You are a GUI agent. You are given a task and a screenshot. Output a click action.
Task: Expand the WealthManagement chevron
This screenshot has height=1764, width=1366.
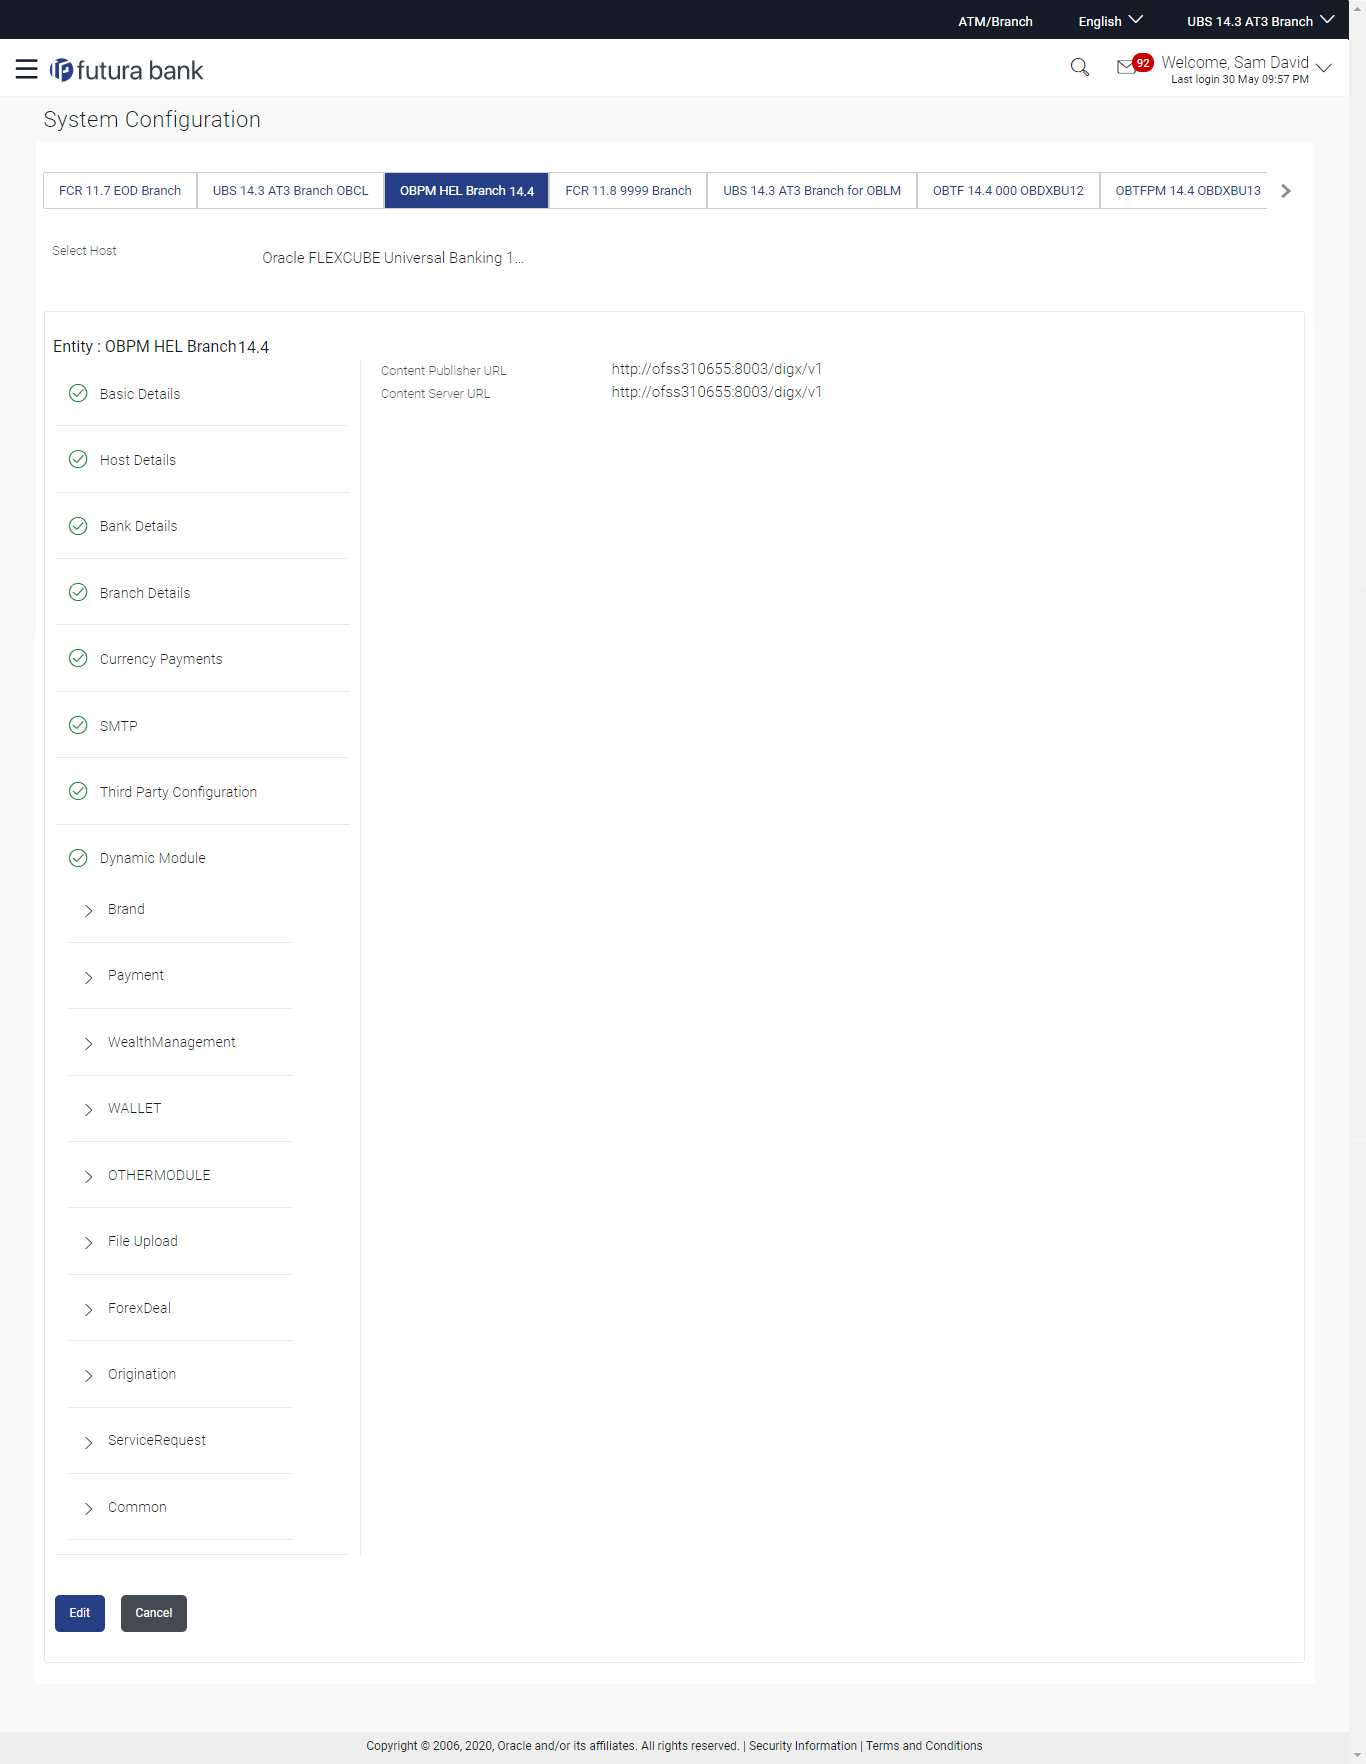tap(88, 1043)
